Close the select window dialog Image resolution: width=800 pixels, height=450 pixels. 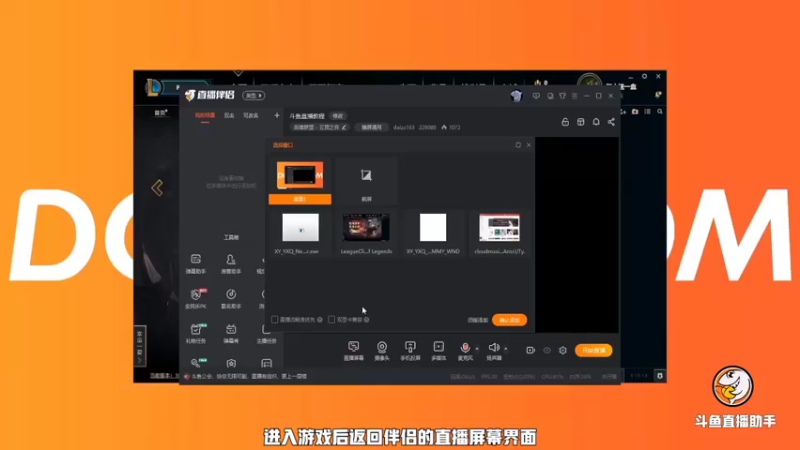529,145
